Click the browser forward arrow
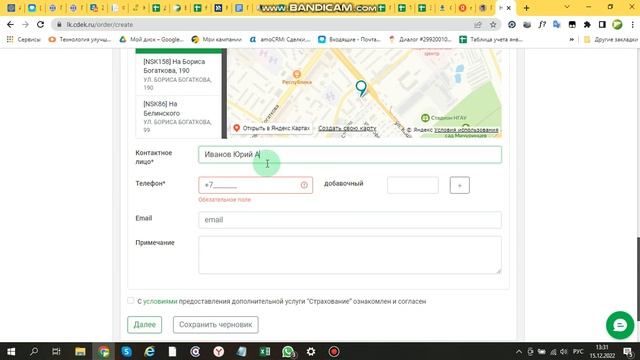This screenshot has height=360, width=640. click(25, 24)
